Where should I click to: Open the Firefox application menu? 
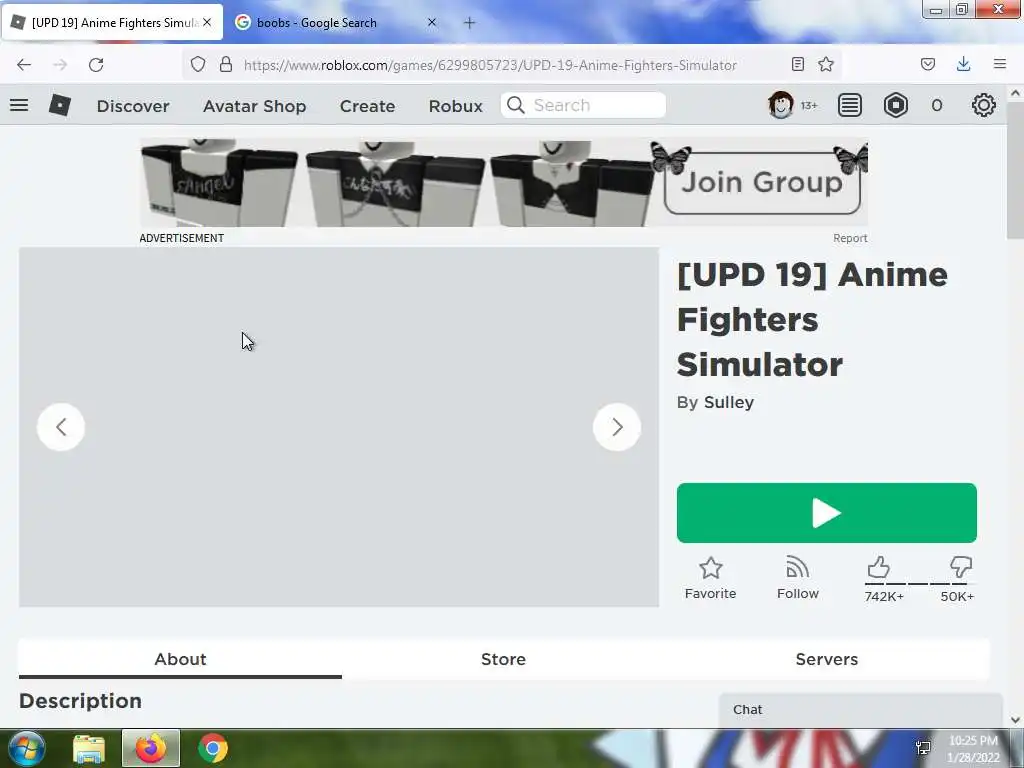pos(1000,64)
